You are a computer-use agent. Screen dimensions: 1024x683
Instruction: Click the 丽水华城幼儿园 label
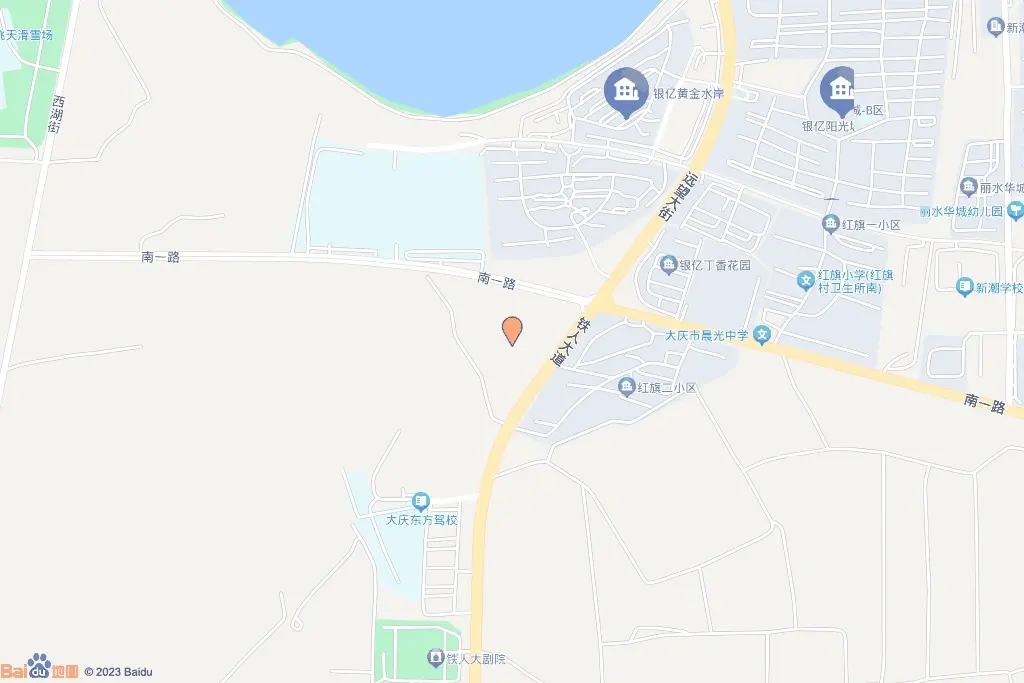tap(961, 212)
